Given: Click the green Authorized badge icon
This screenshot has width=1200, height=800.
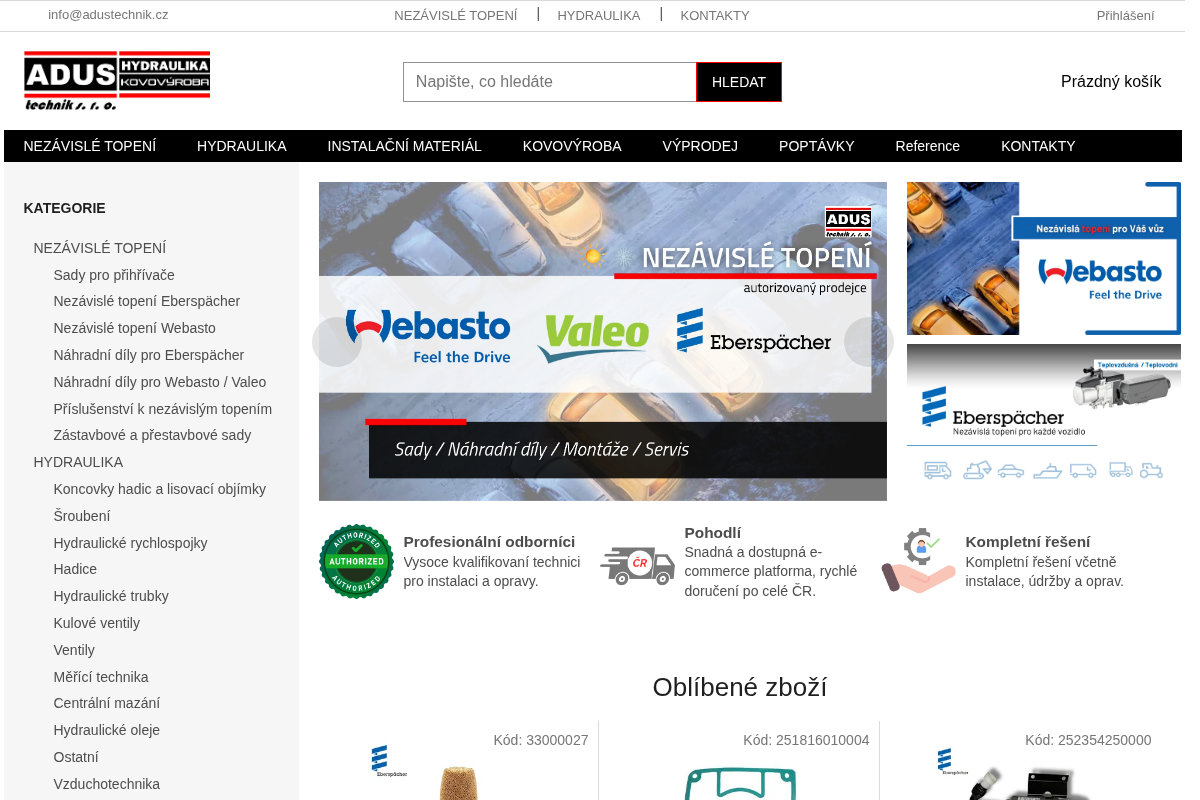Looking at the screenshot, I should [356, 561].
